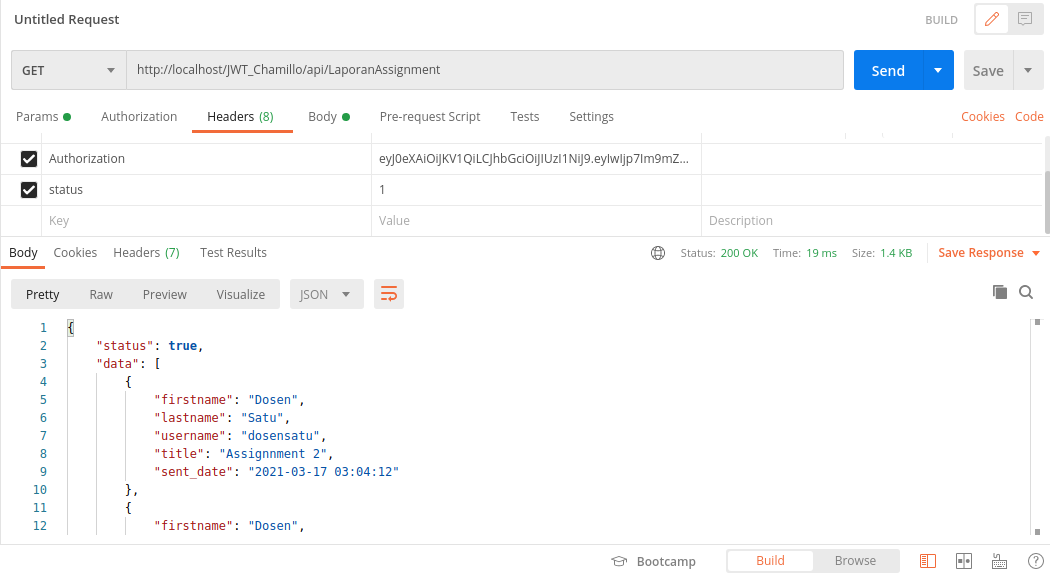Uncheck the Authorization header checkbox
The width and height of the screenshot is (1050, 574).
[29, 159]
